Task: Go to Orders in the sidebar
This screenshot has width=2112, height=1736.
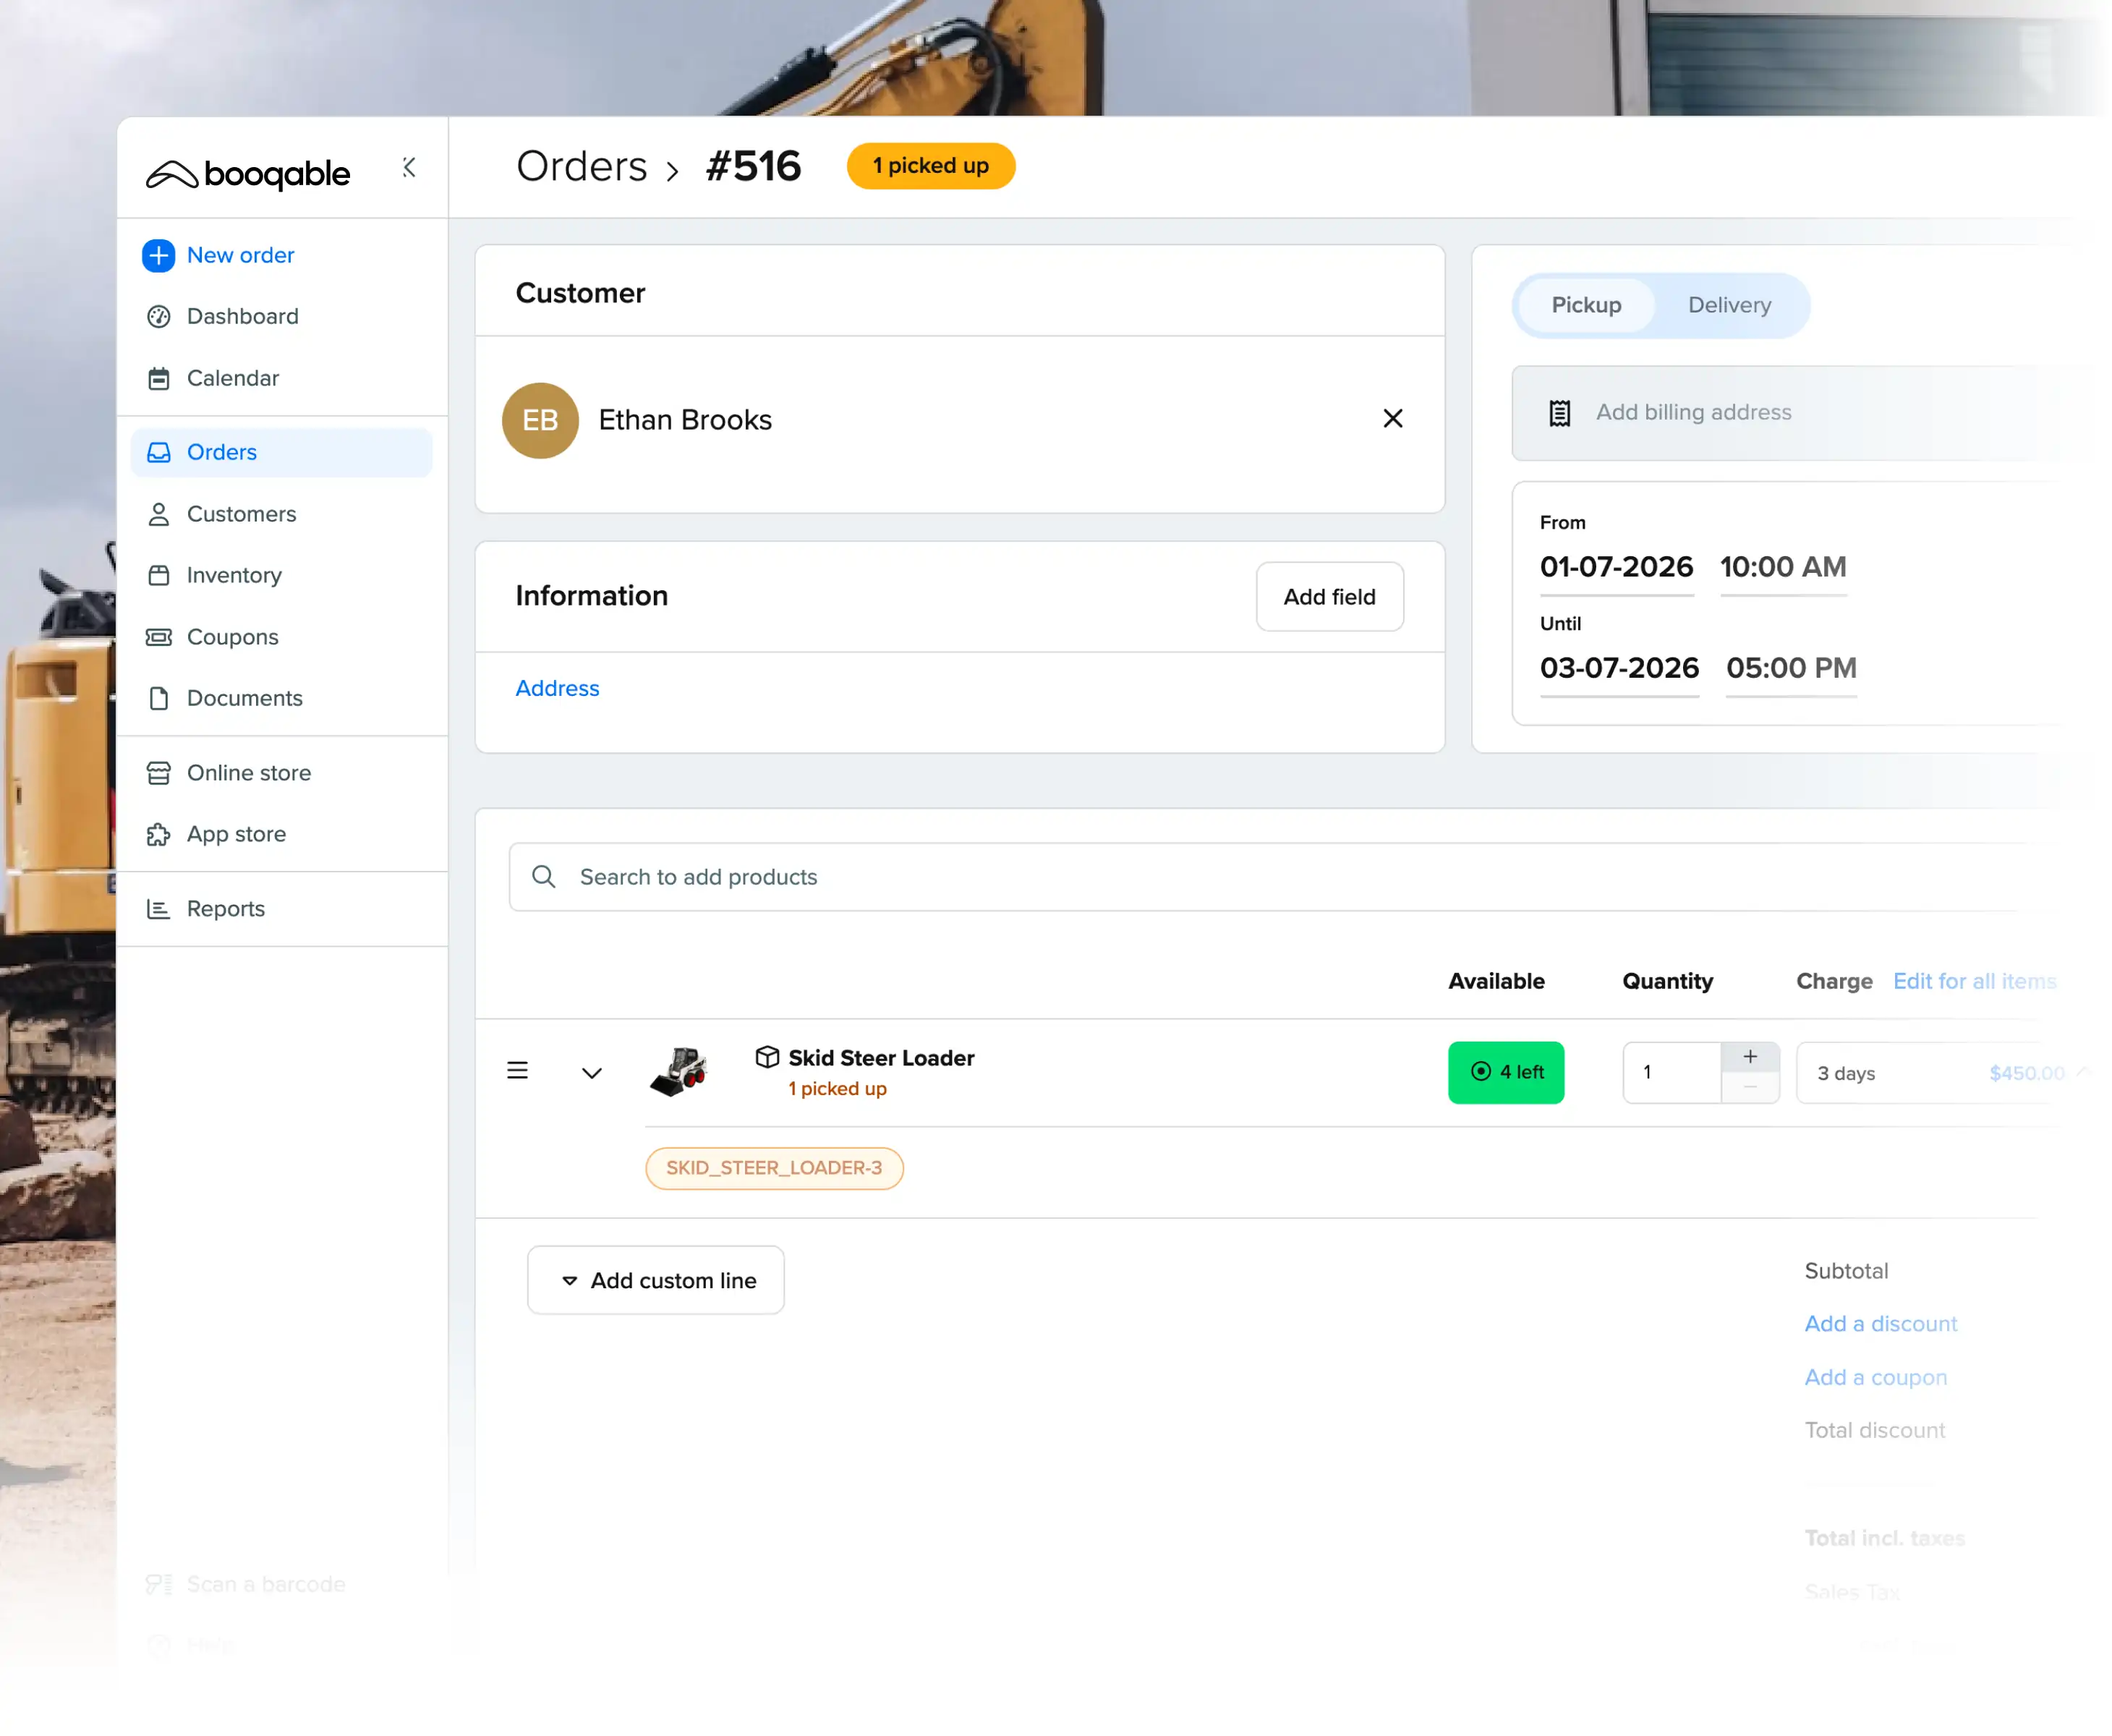Action: (x=281, y=453)
